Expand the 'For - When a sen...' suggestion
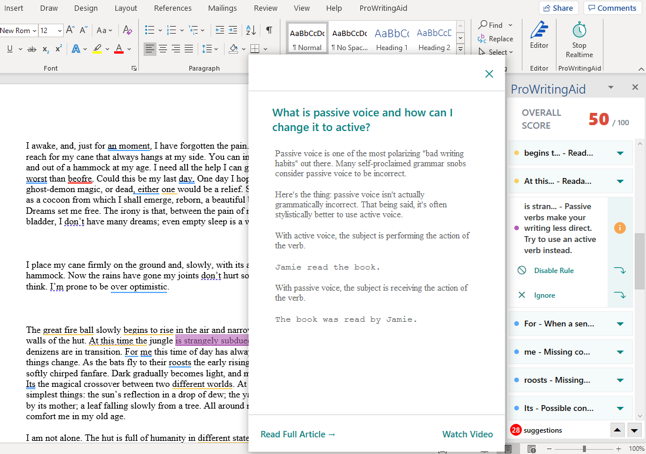The width and height of the screenshot is (646, 454). click(x=620, y=324)
